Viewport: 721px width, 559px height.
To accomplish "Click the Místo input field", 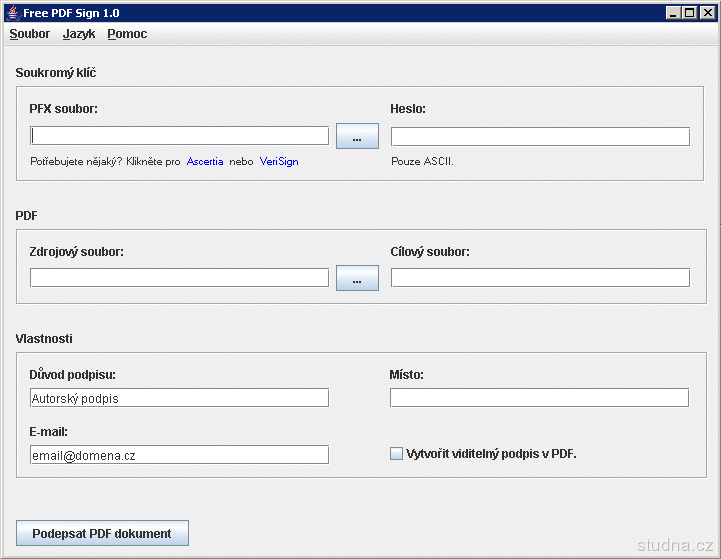I will coord(539,398).
